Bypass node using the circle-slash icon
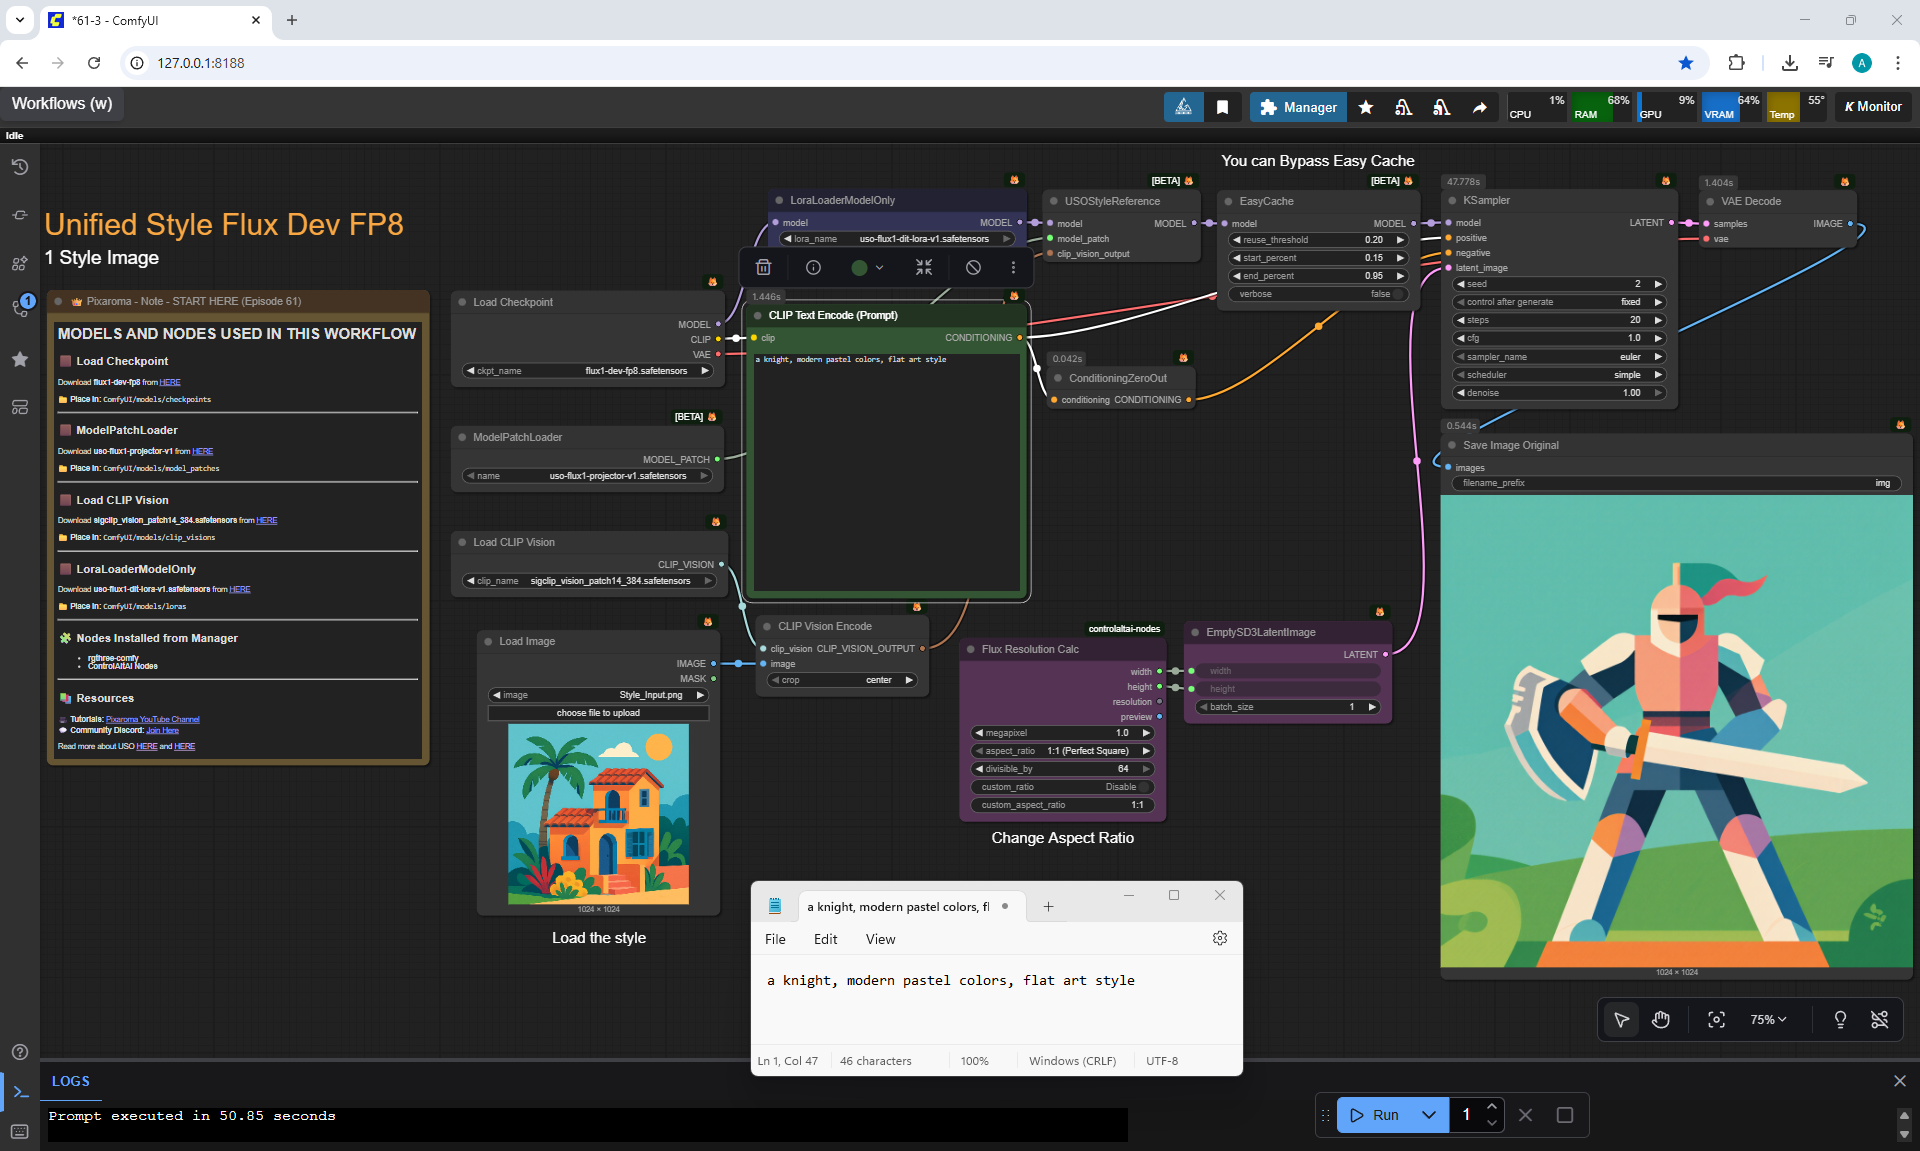The height and width of the screenshot is (1151, 1920). [973, 267]
